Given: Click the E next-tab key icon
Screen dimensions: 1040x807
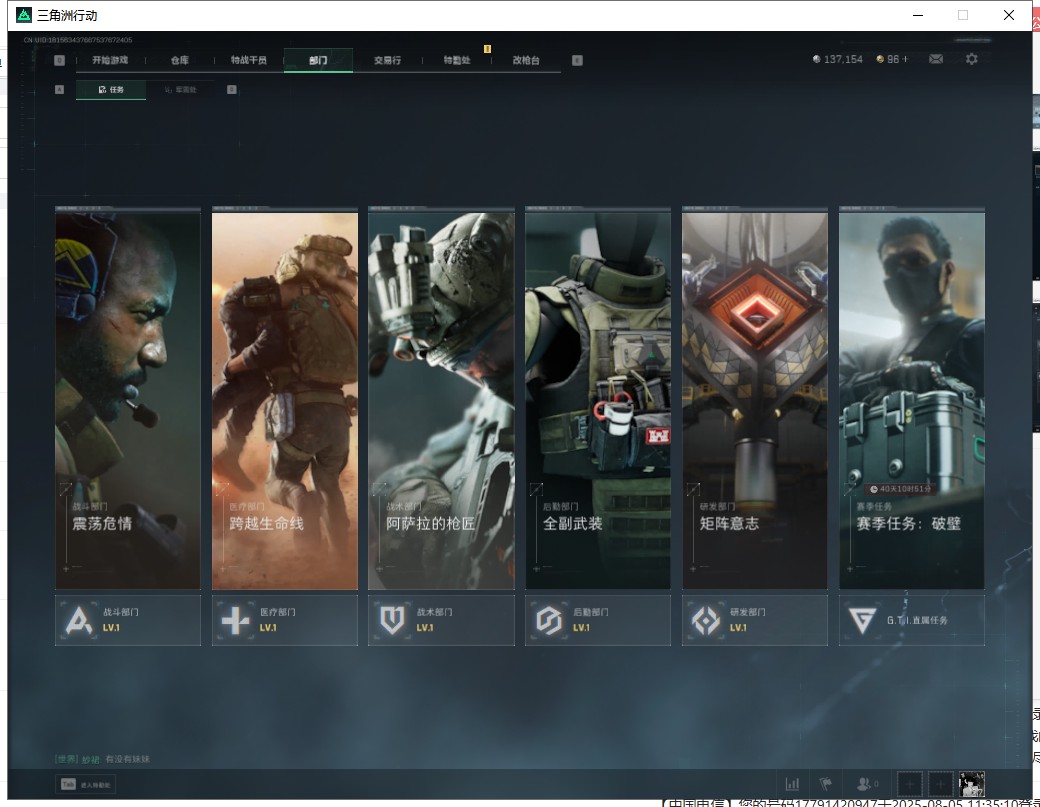Looking at the screenshot, I should (577, 60).
